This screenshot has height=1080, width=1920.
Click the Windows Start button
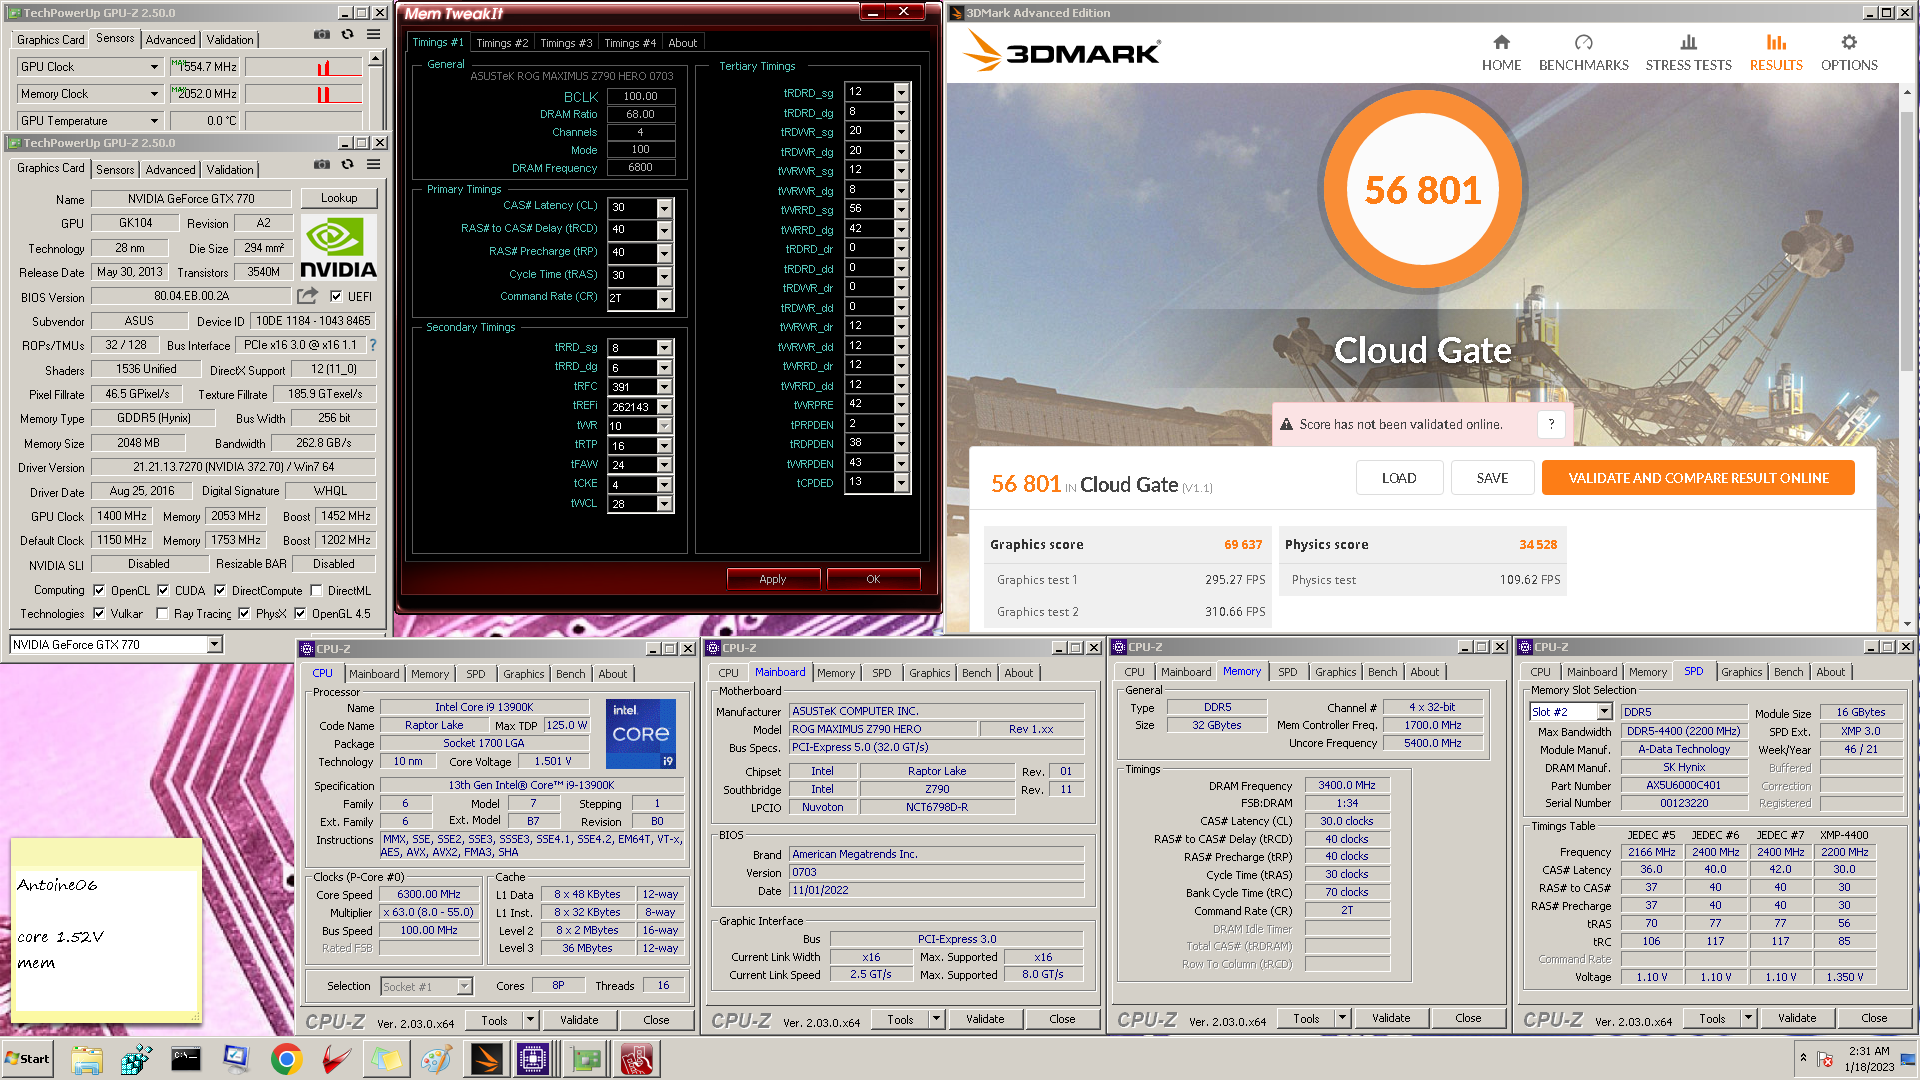click(28, 1059)
